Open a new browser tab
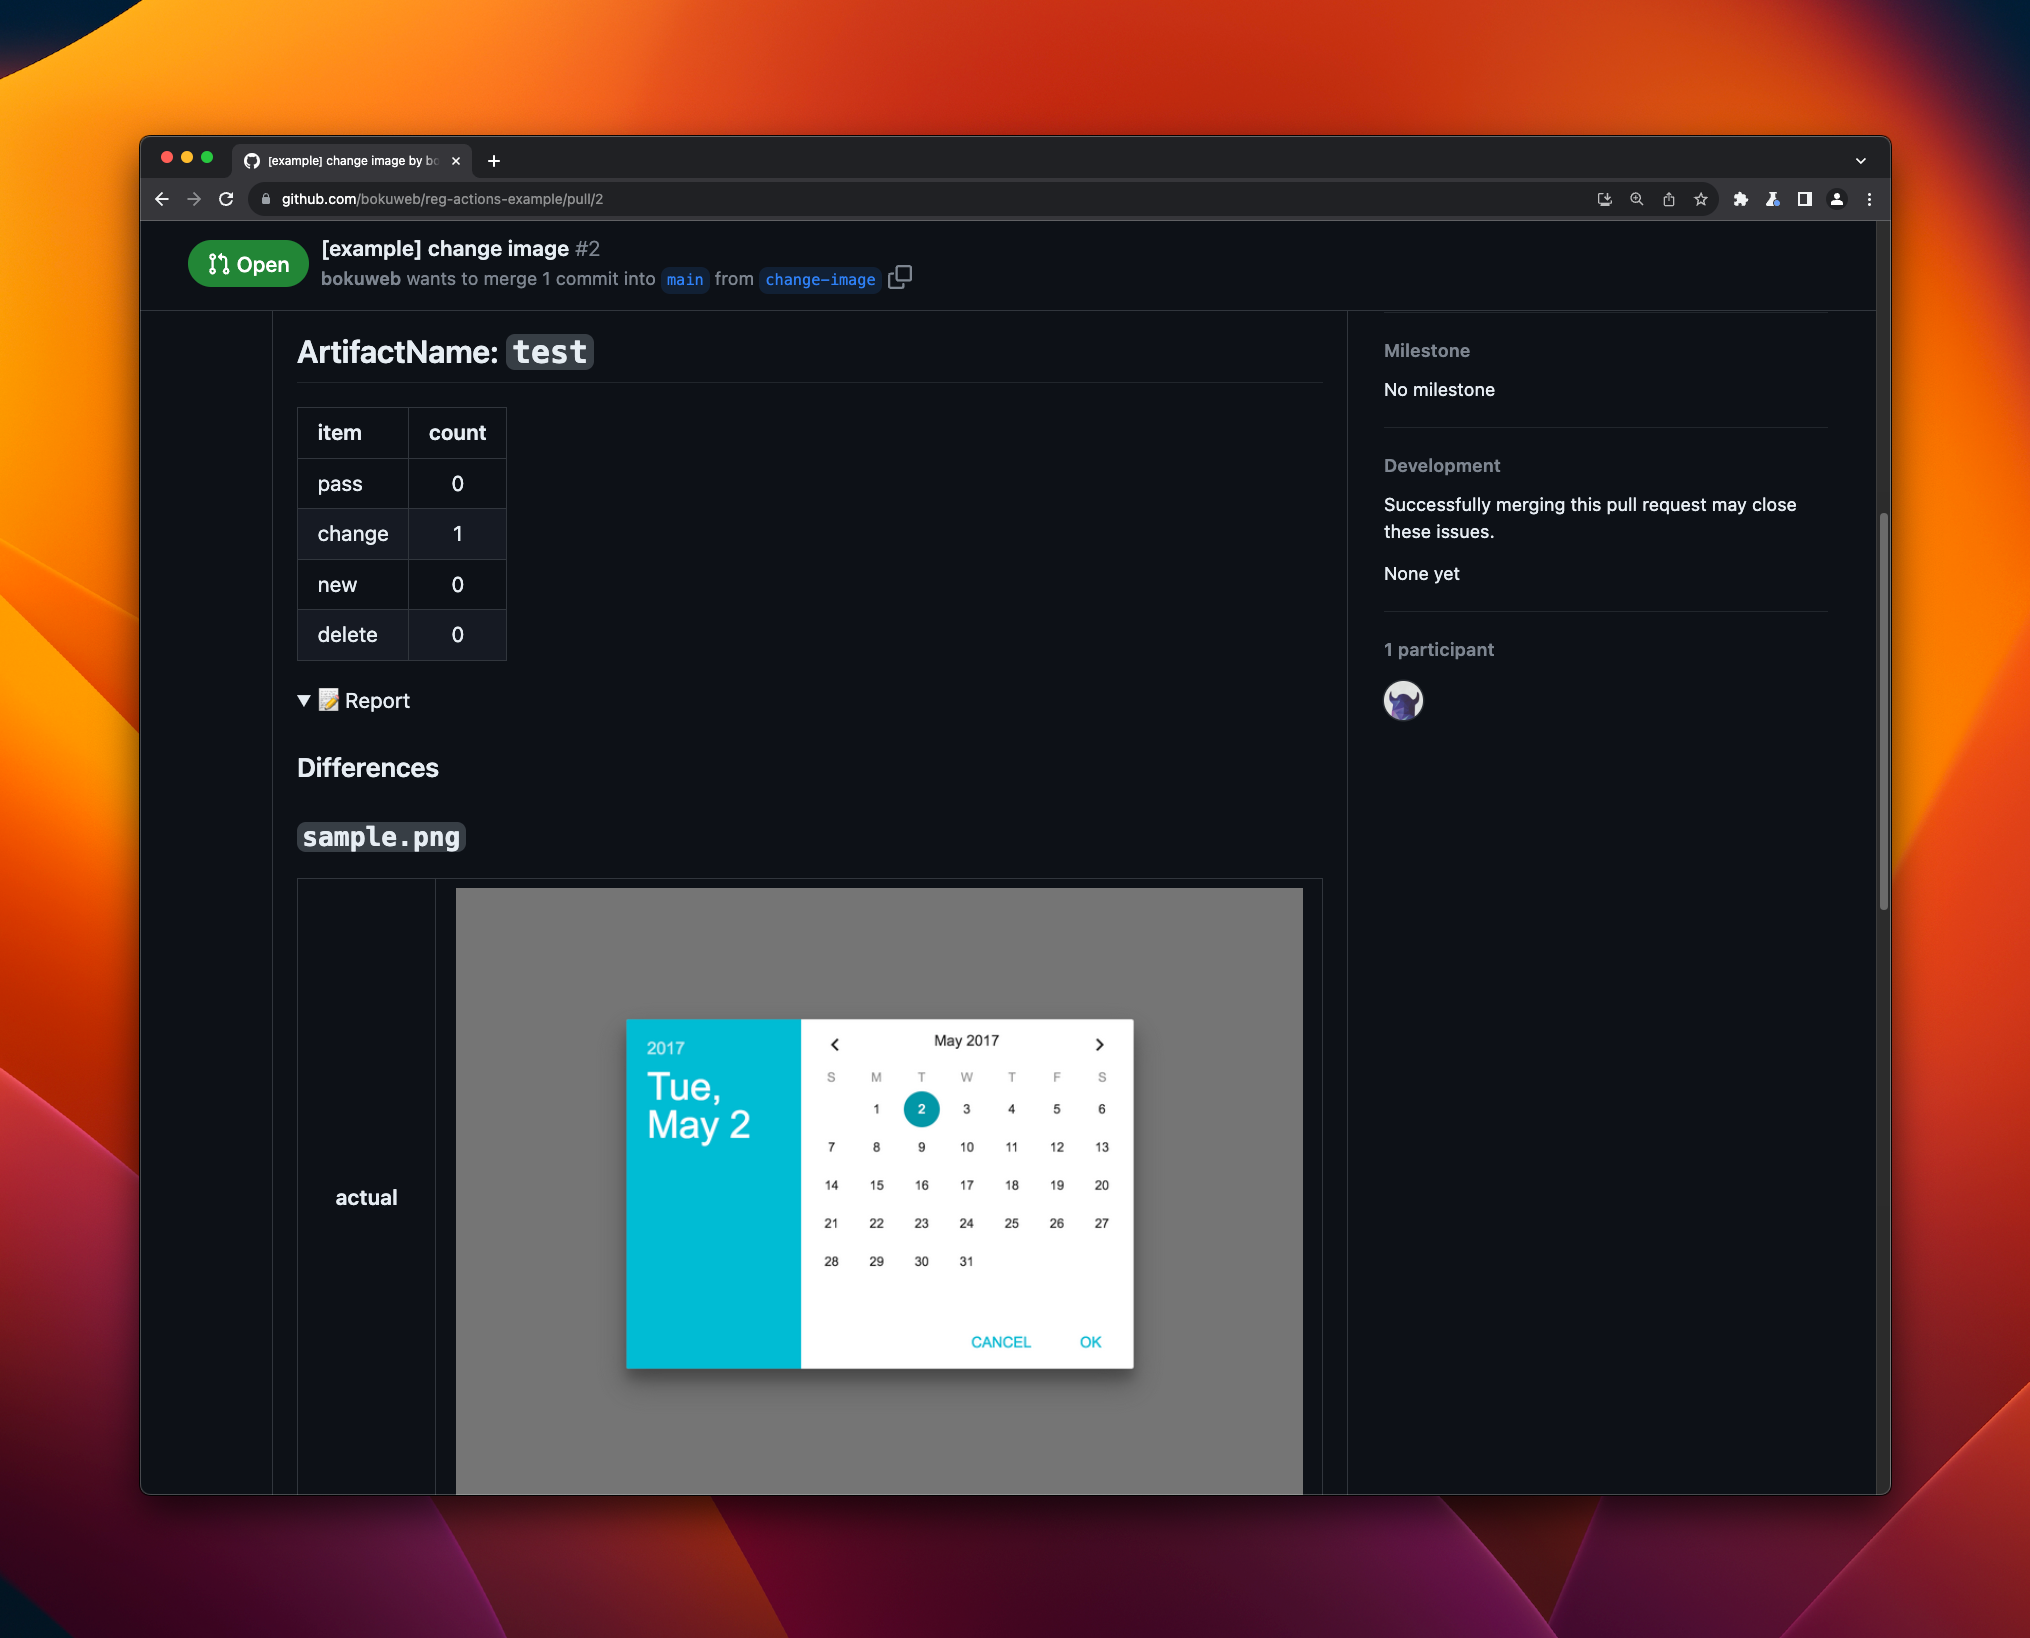The height and width of the screenshot is (1638, 2030). coord(494,161)
